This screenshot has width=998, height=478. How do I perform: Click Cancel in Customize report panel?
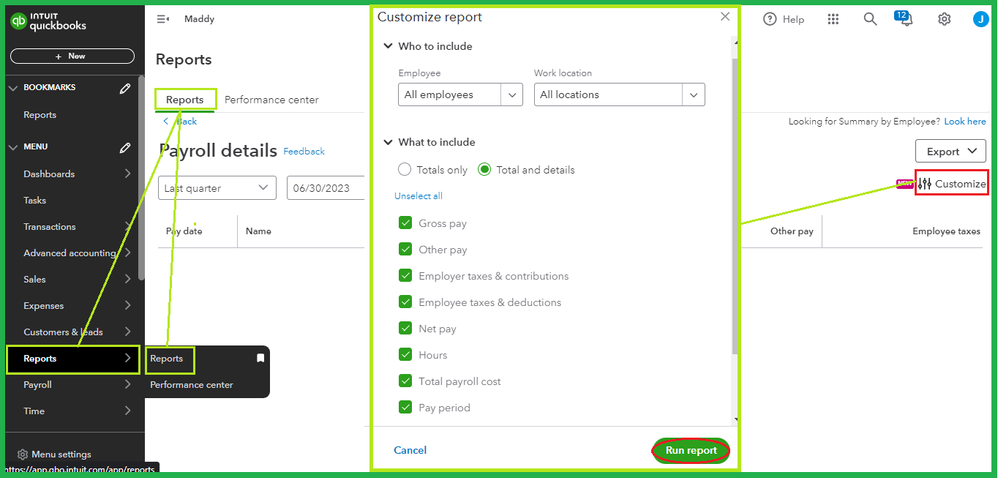[x=410, y=451]
